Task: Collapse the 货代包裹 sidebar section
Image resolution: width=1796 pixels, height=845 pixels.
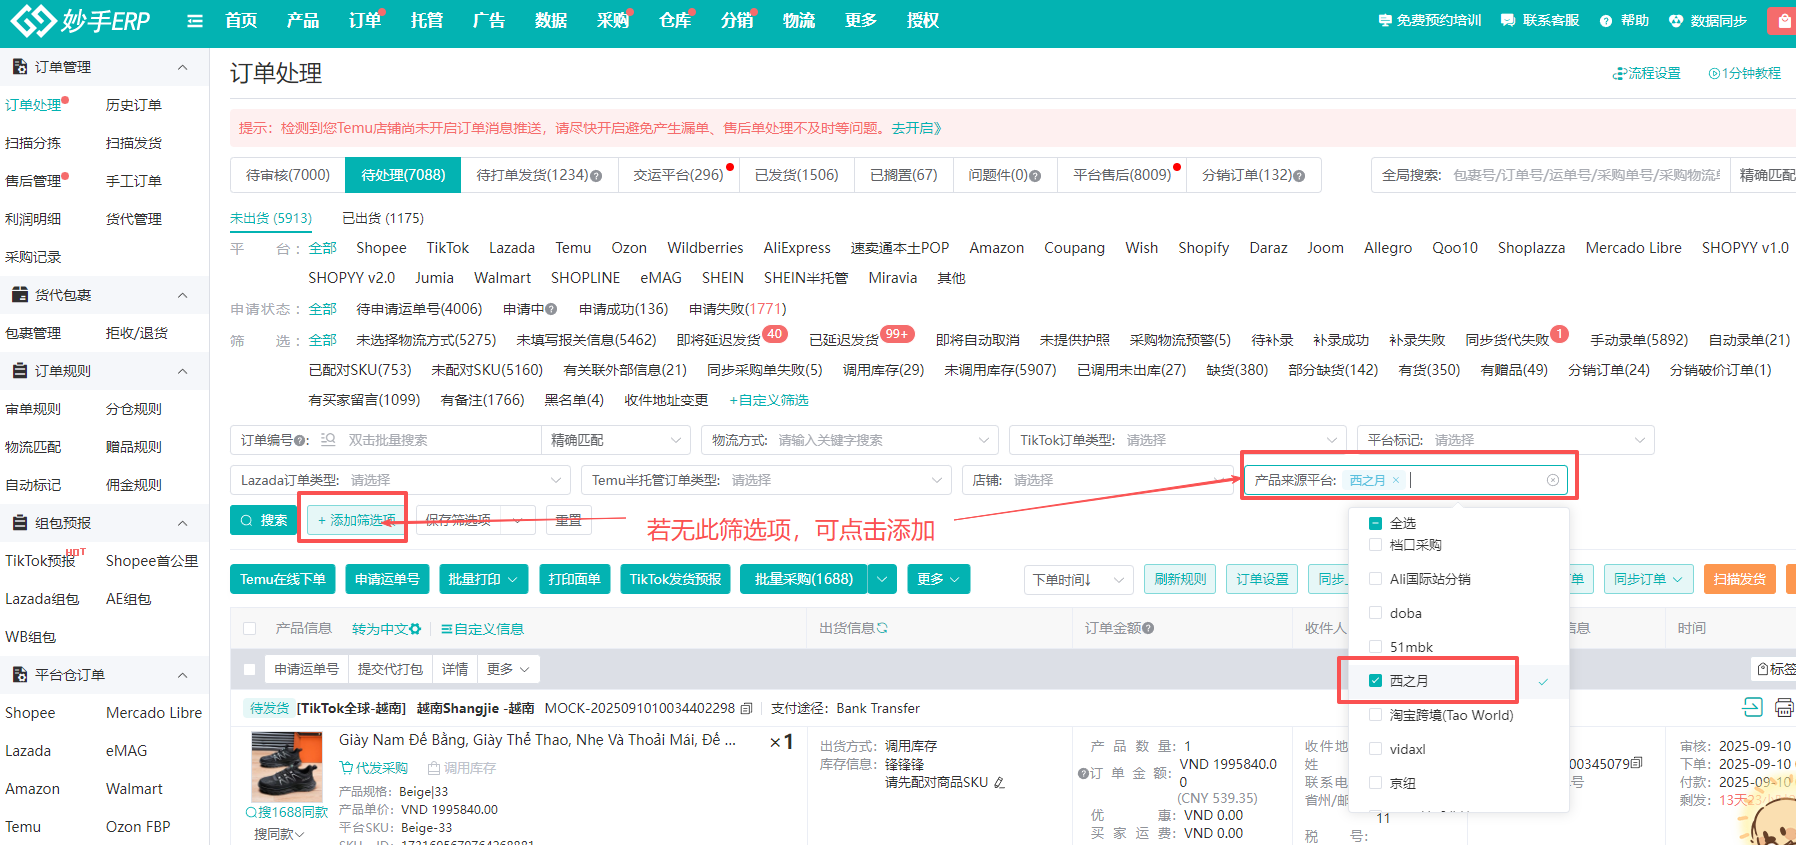Action: coord(182,295)
